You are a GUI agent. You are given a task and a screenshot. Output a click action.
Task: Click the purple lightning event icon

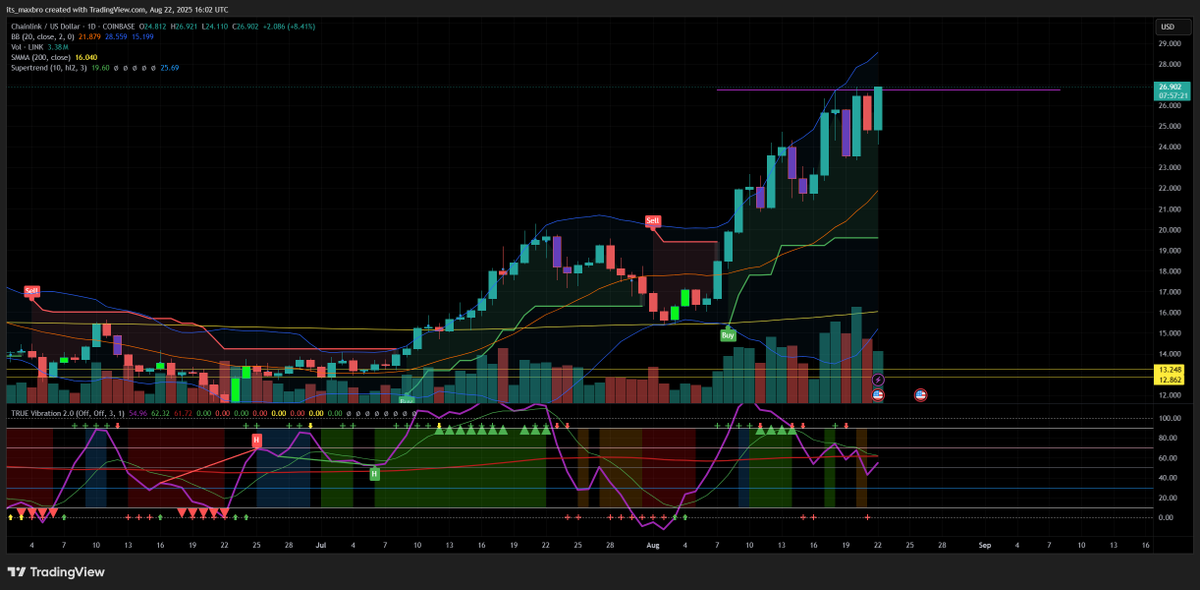click(x=877, y=379)
